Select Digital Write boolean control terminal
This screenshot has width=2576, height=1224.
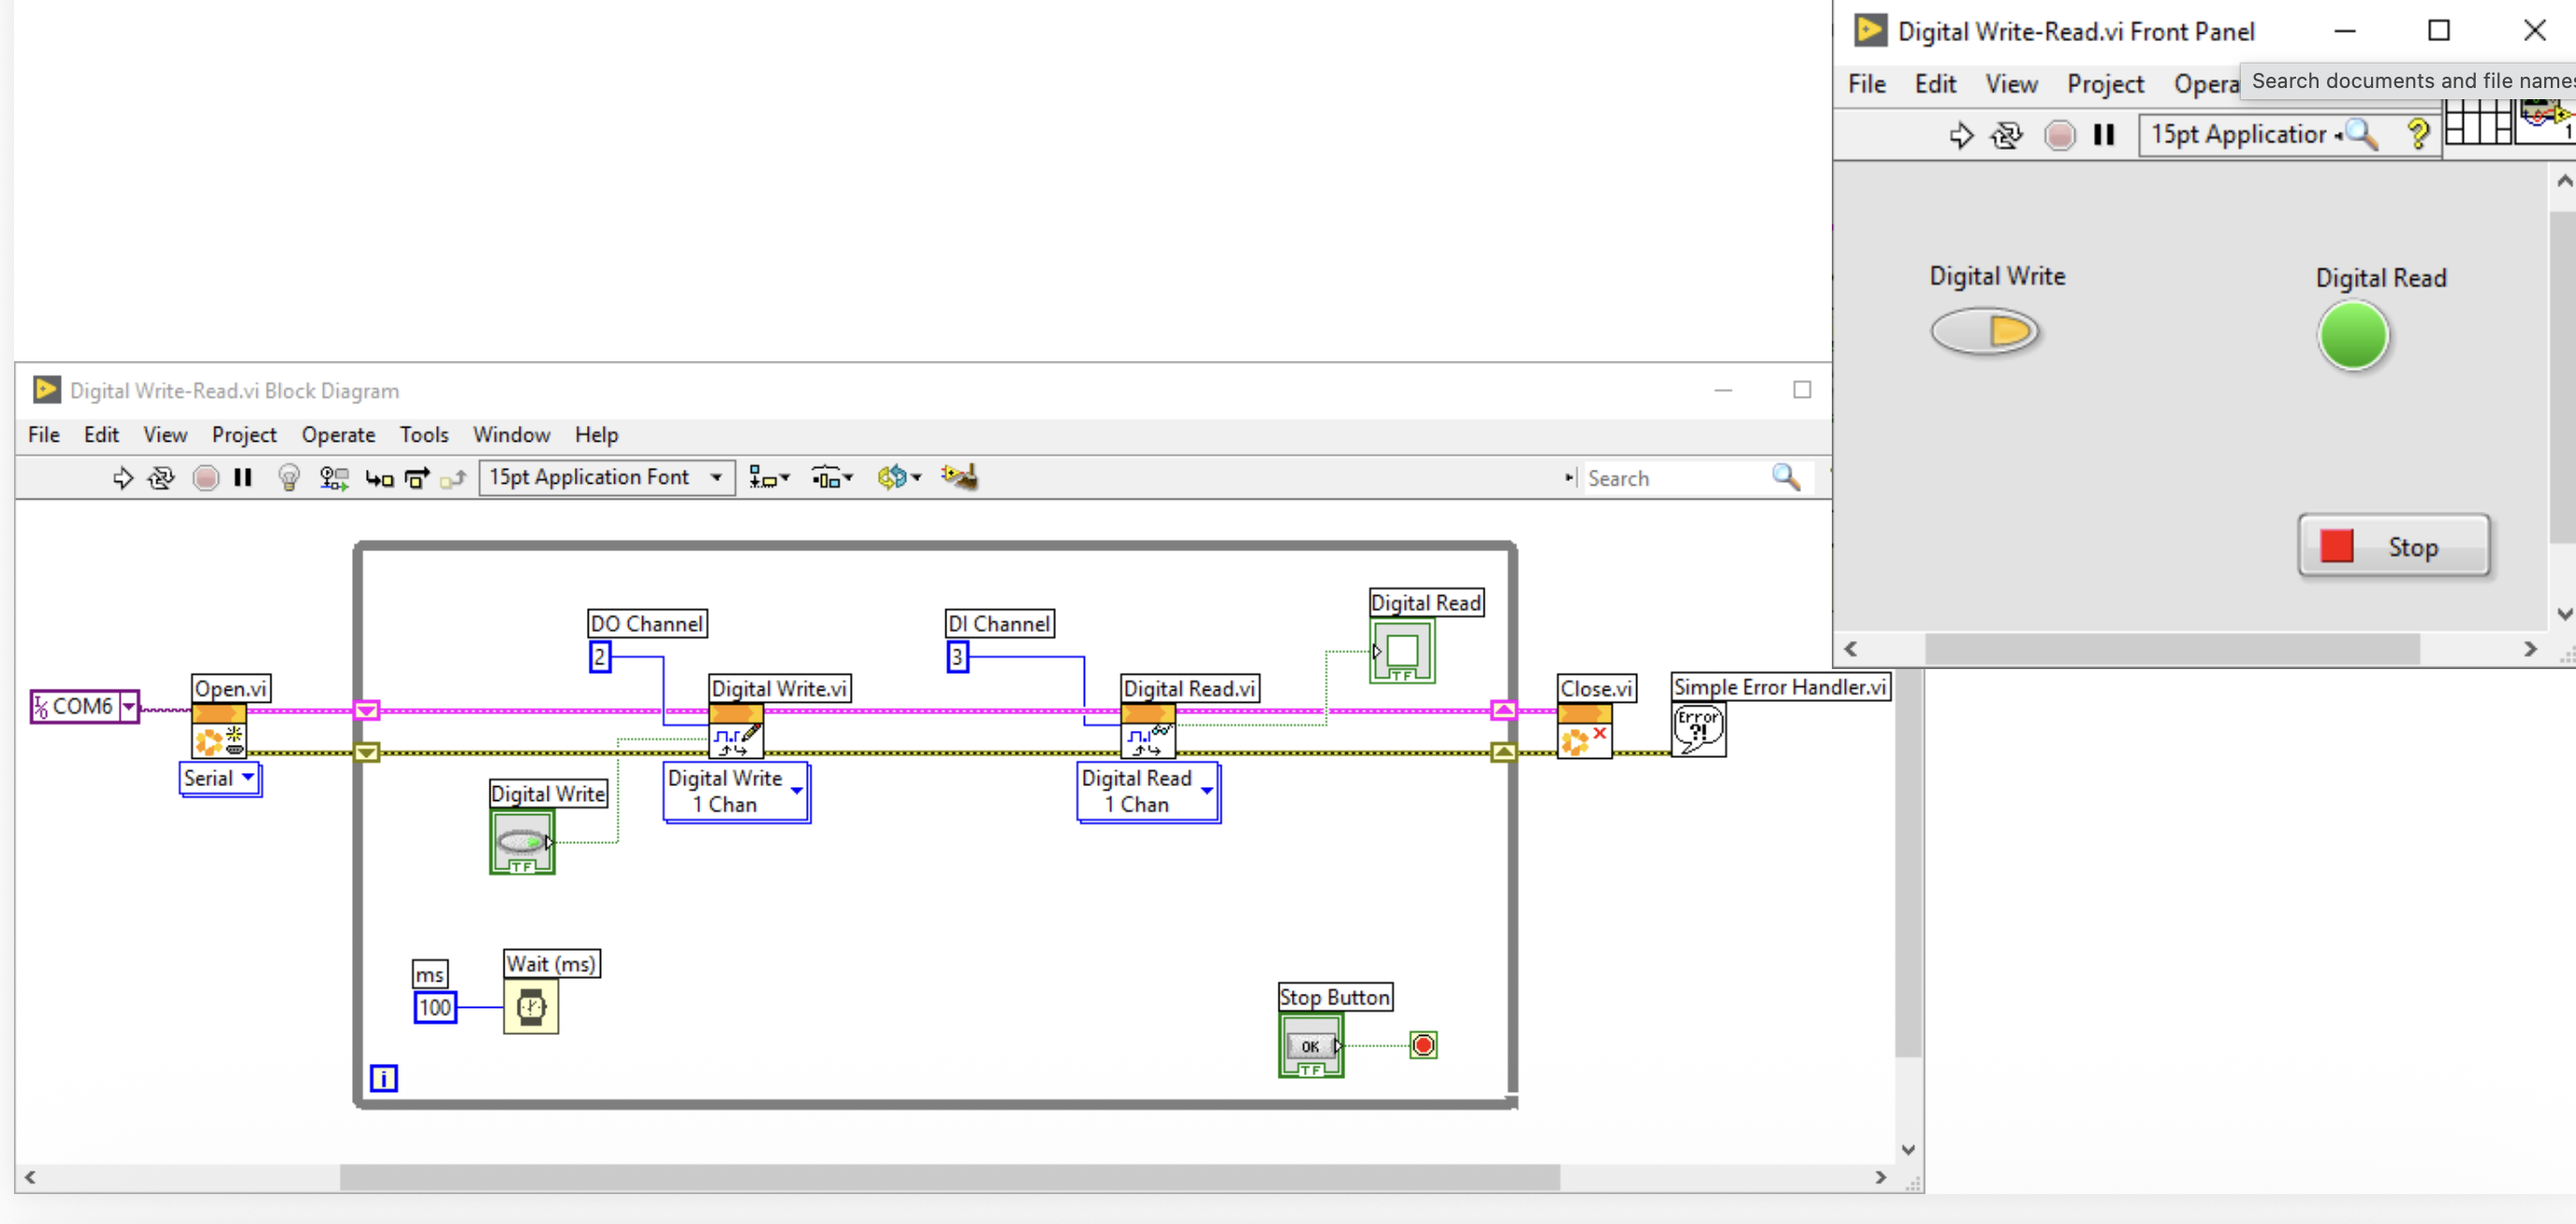[522, 842]
